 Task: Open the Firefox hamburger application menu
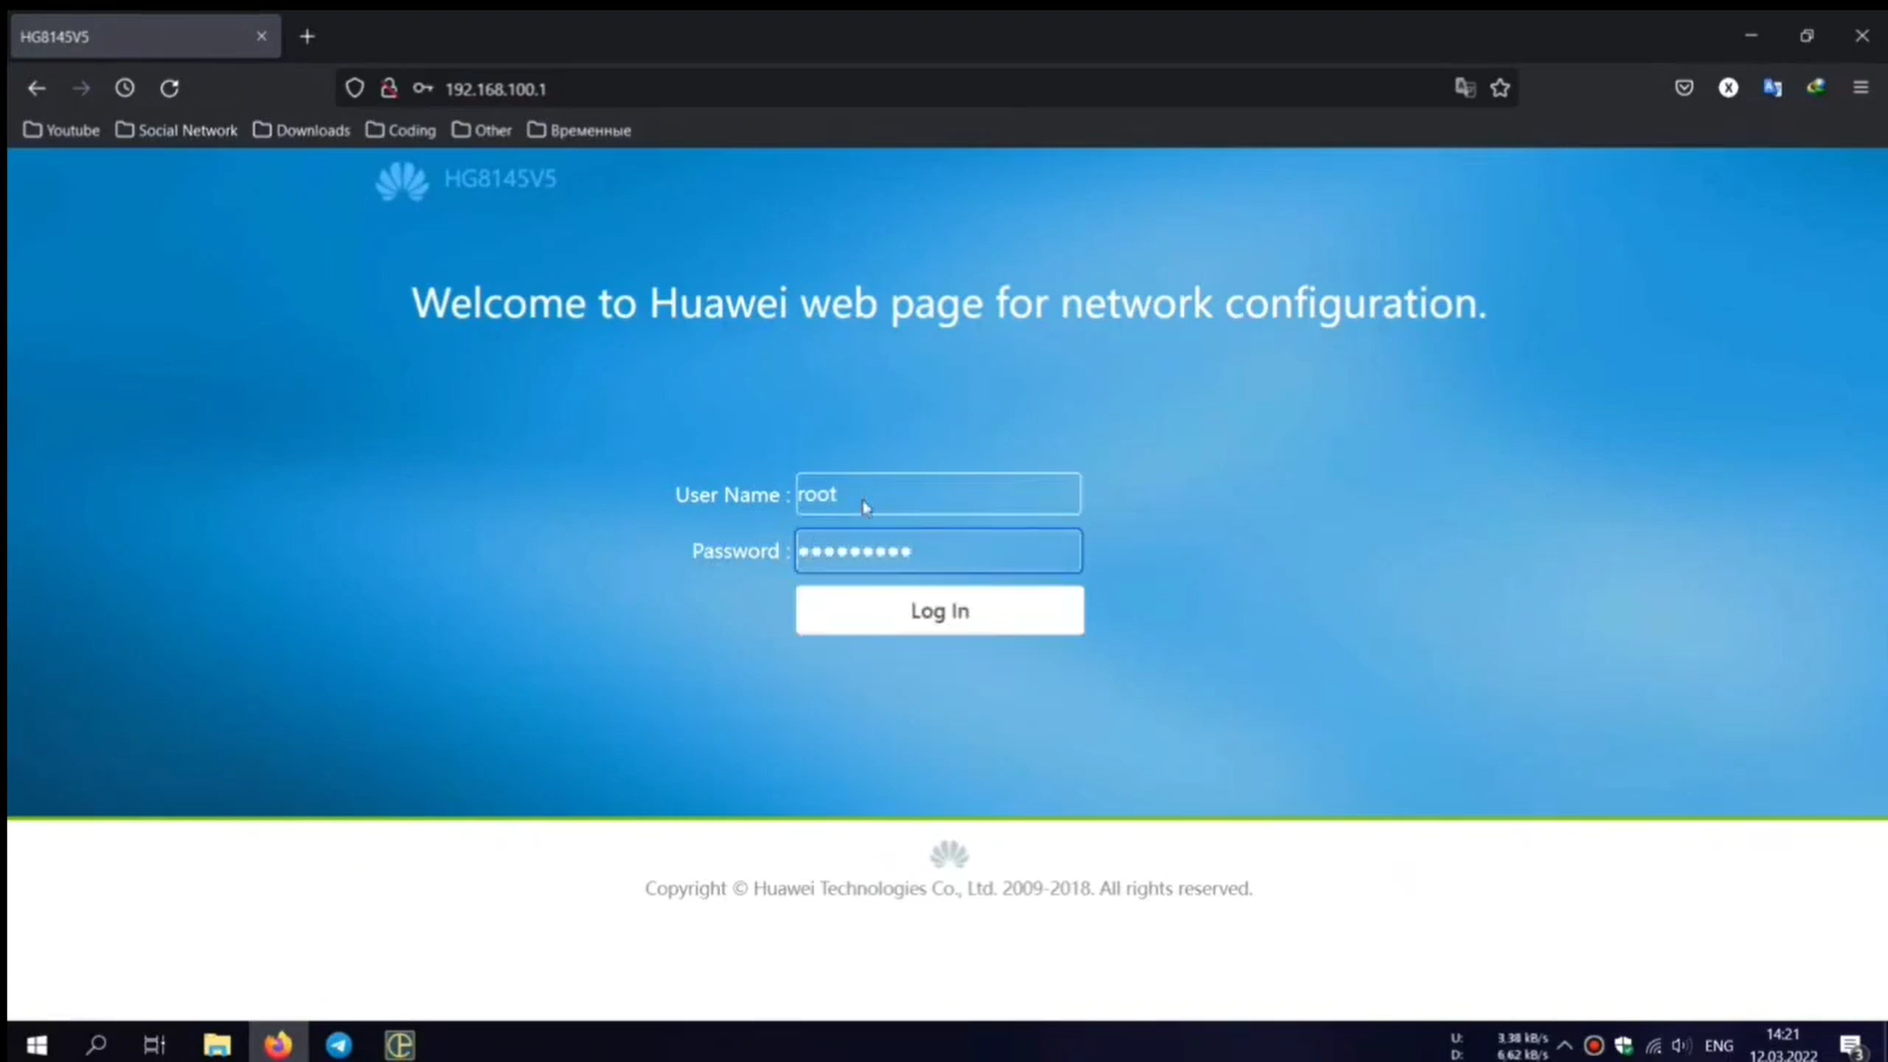1860,88
